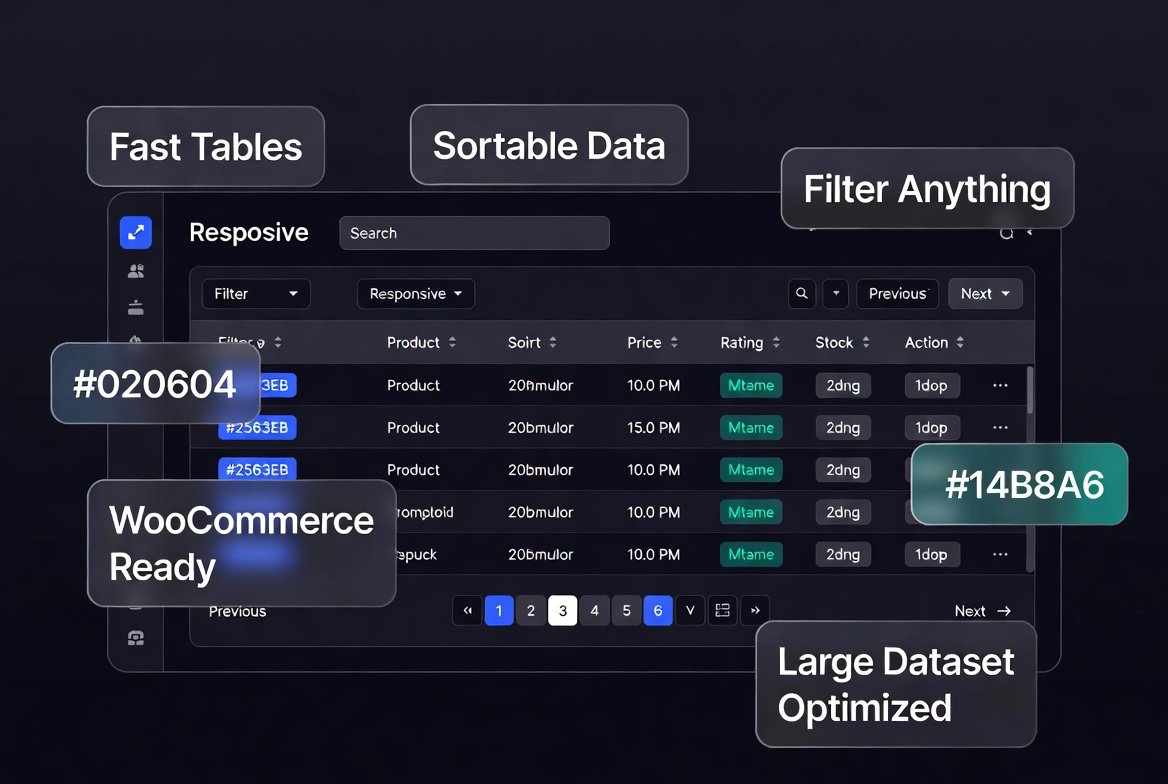Click the grid layout icon in pagination
1168x784 pixels.
[x=723, y=610]
